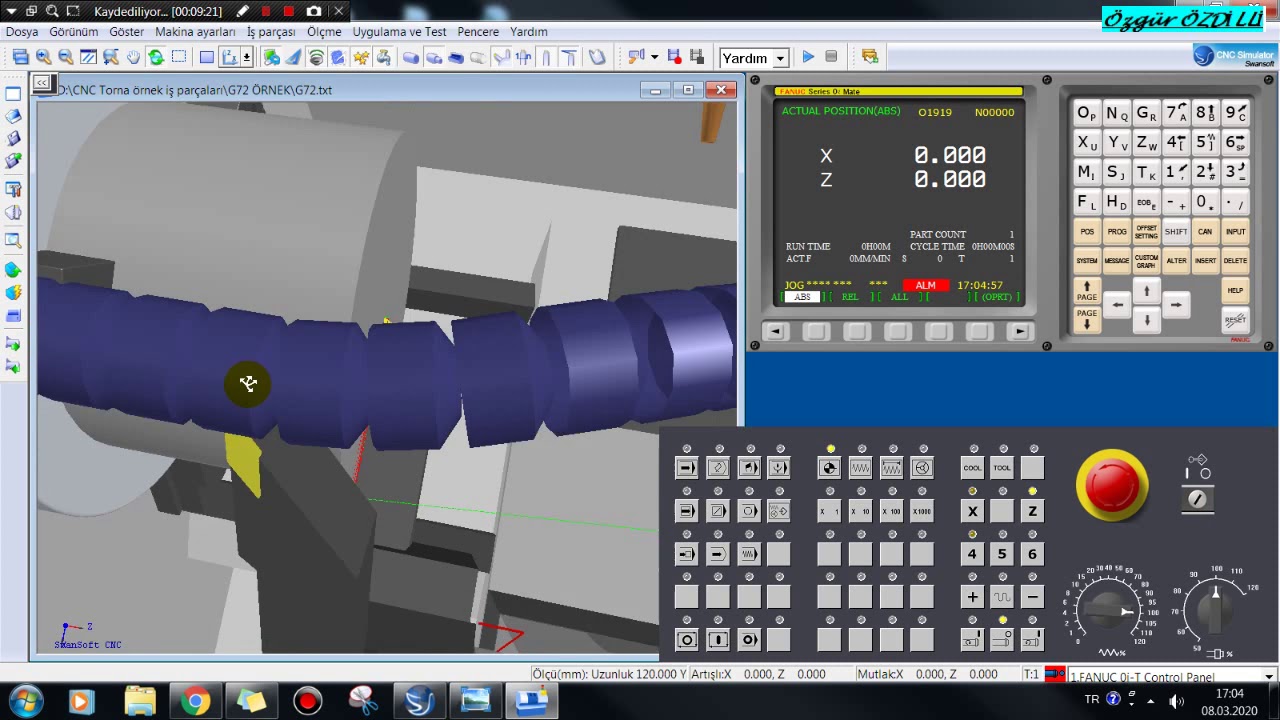Click the minus jog direction button
This screenshot has width=1280, height=720.
(x=1032, y=597)
